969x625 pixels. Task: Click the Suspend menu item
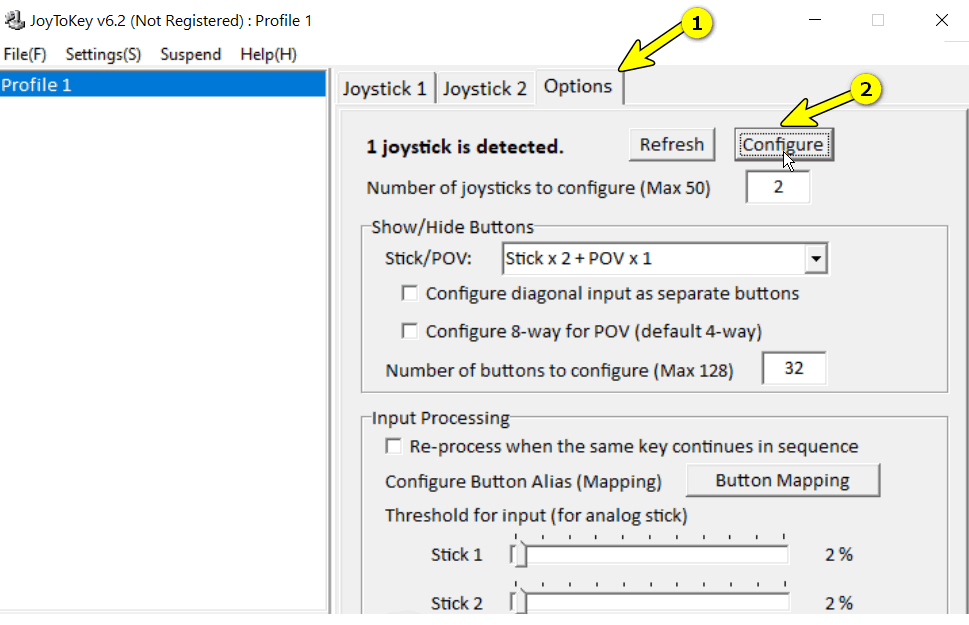[190, 54]
